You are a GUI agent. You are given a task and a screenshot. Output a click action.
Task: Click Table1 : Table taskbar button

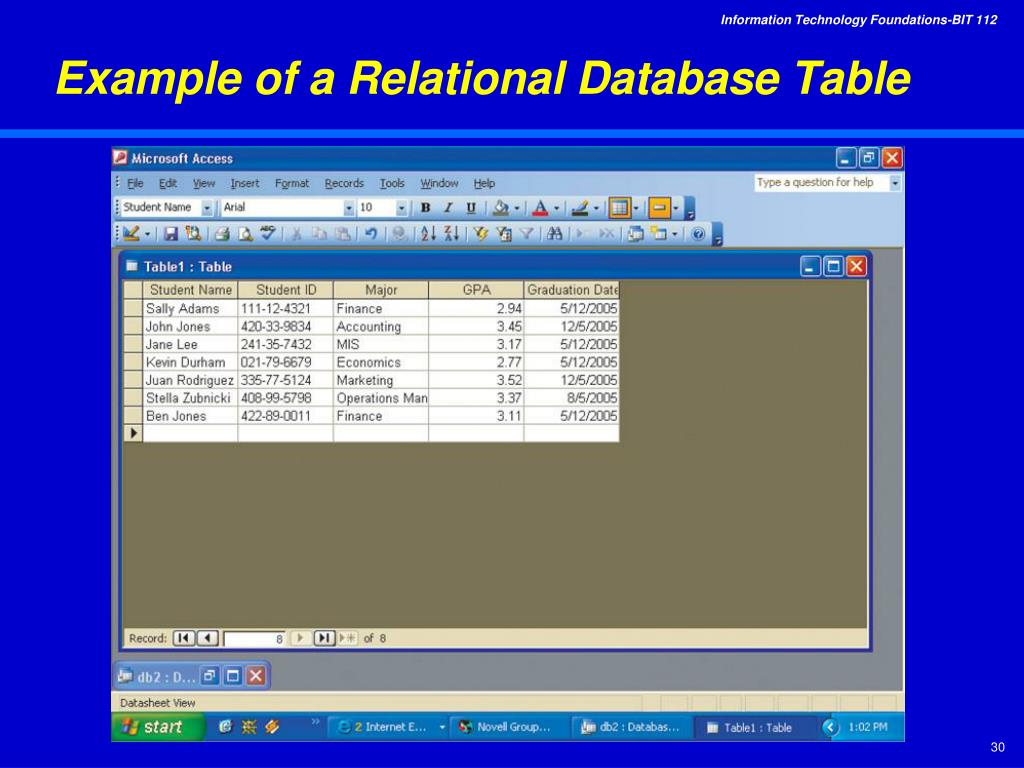[x=754, y=727]
